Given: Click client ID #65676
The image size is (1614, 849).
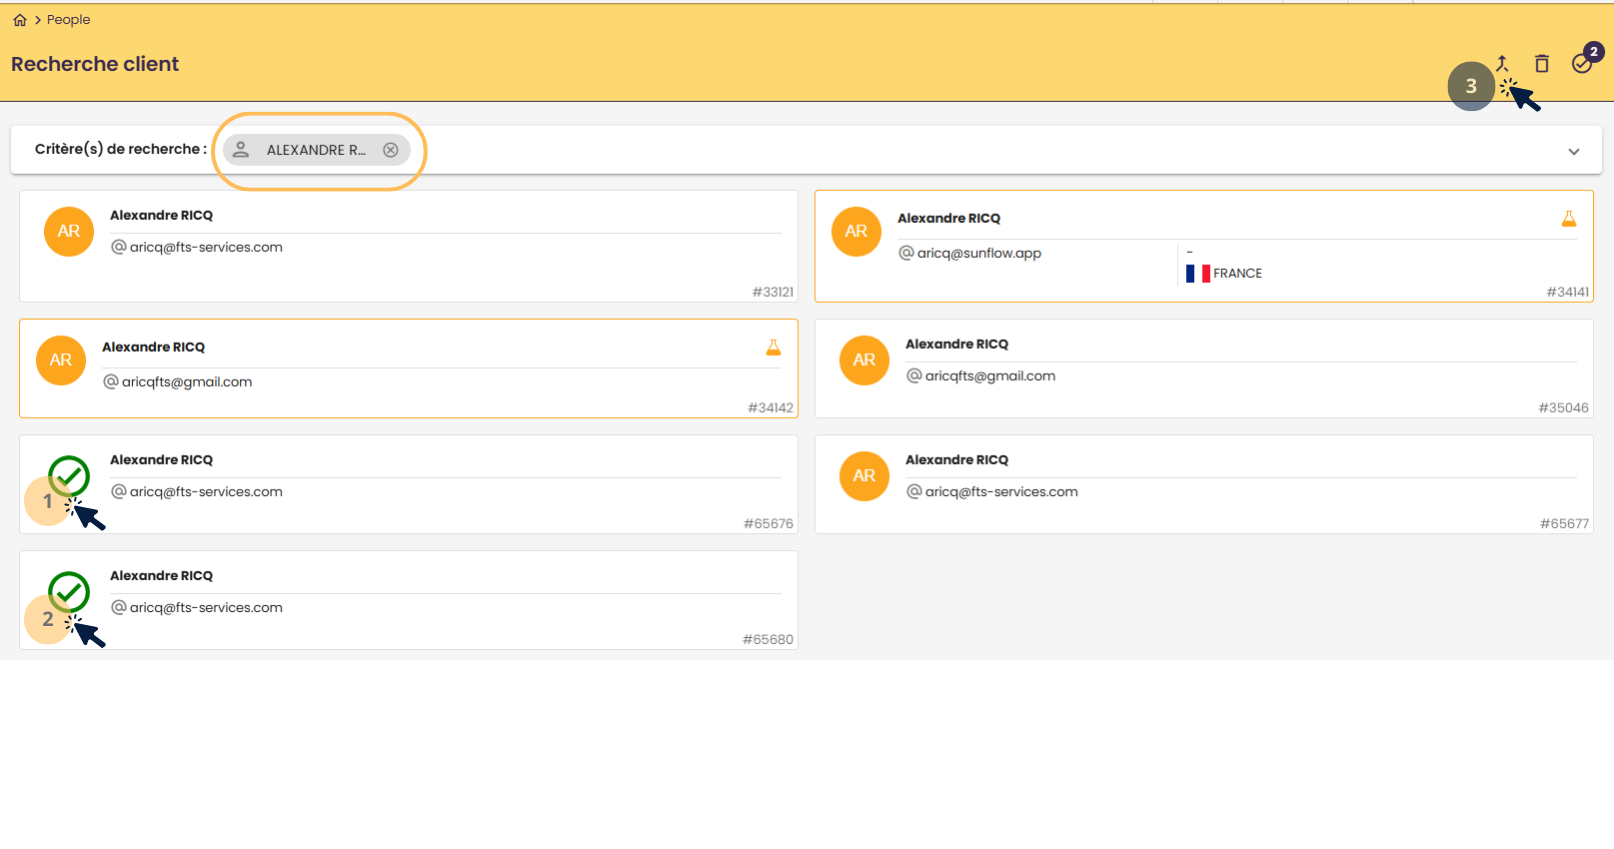Looking at the screenshot, I should pyautogui.click(x=769, y=524).
